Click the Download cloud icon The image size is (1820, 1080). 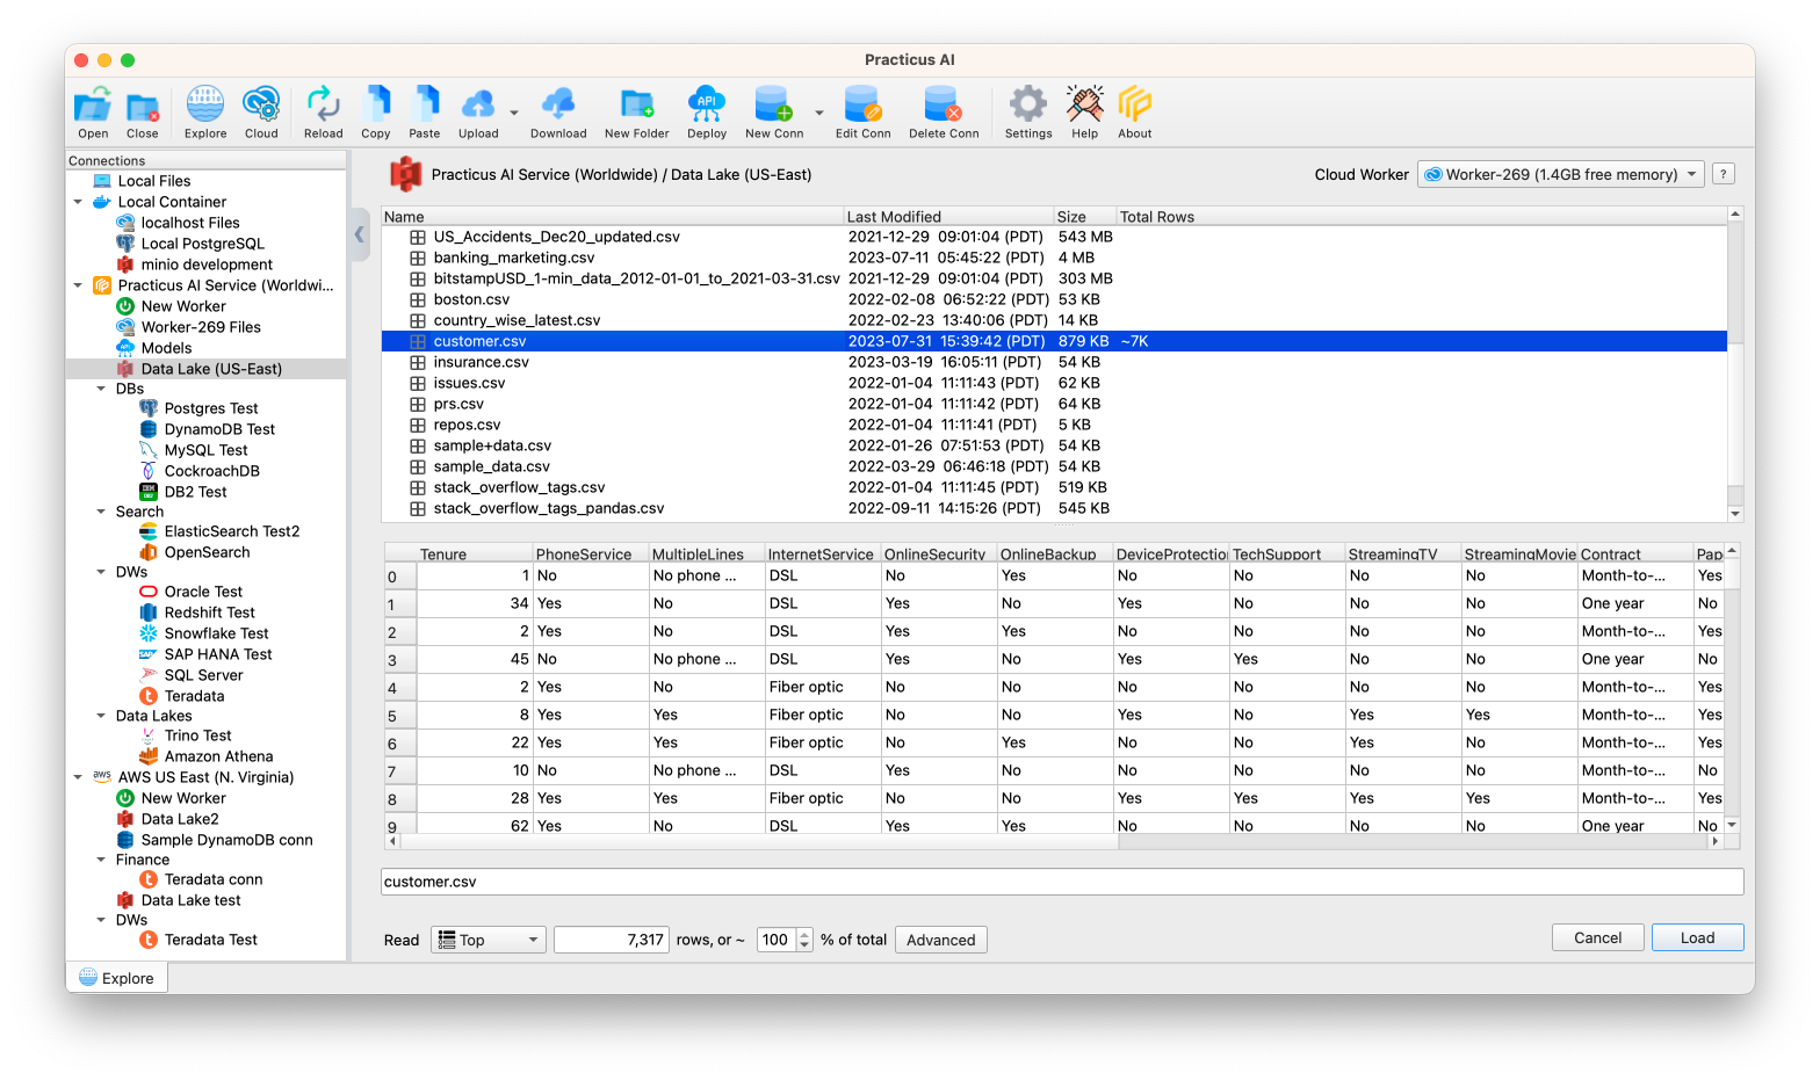pyautogui.click(x=557, y=106)
